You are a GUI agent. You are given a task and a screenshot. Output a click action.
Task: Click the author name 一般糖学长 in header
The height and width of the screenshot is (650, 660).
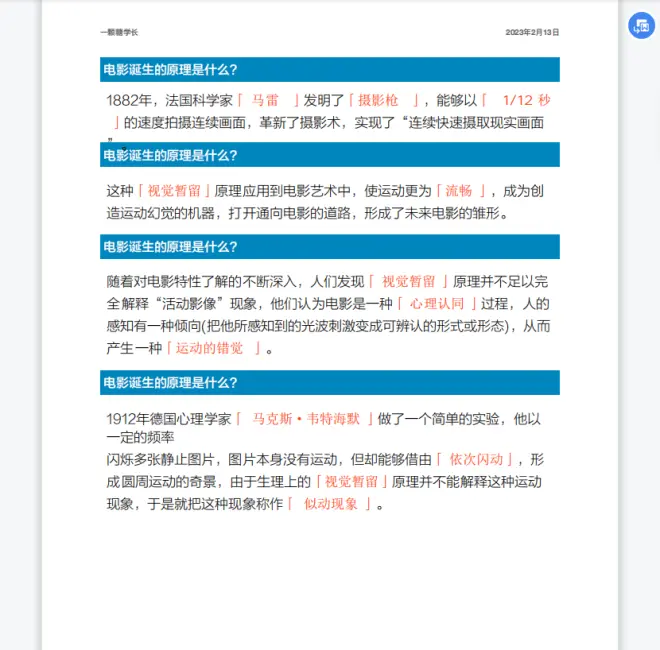tap(119, 32)
